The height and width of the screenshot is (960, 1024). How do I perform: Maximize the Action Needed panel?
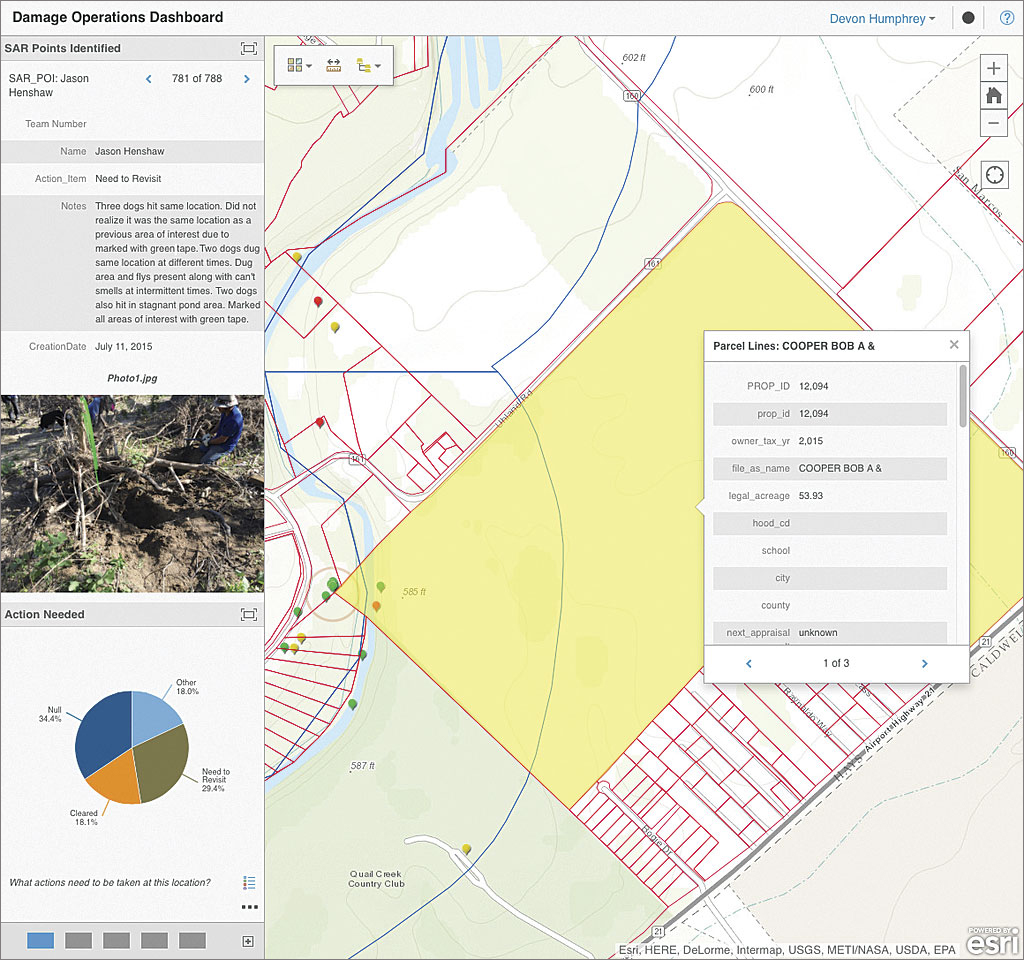tap(249, 614)
